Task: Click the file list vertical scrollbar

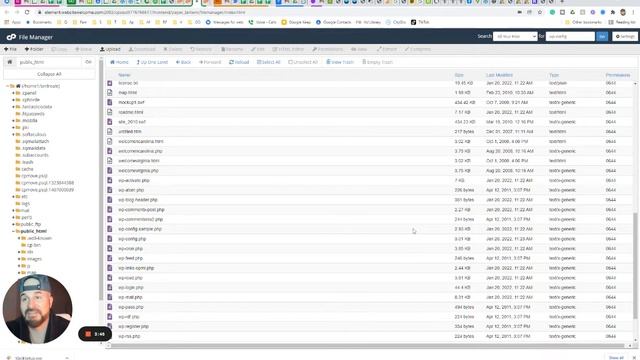Action: [635, 265]
